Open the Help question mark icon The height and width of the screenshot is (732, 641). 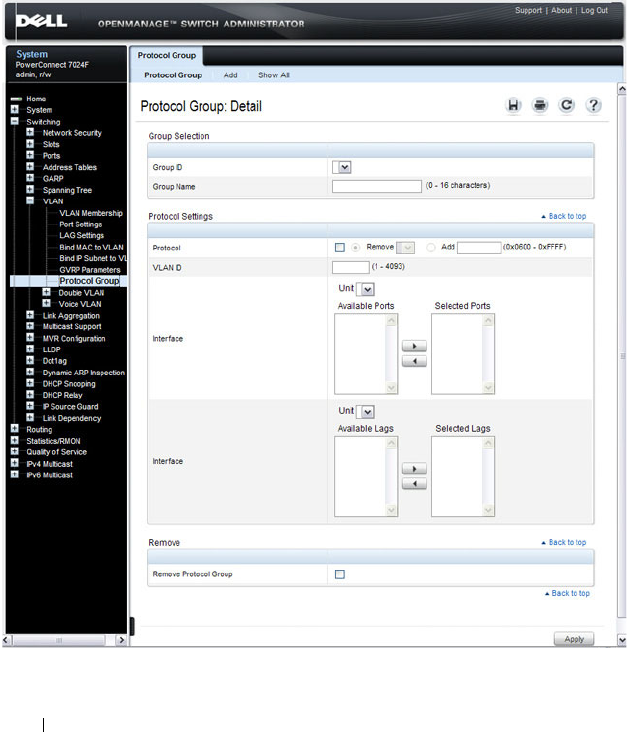(593, 106)
